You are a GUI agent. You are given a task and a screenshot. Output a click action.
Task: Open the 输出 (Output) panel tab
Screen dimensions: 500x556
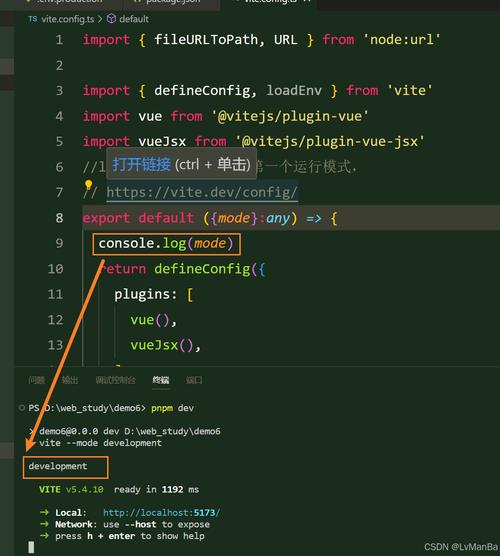tap(70, 380)
